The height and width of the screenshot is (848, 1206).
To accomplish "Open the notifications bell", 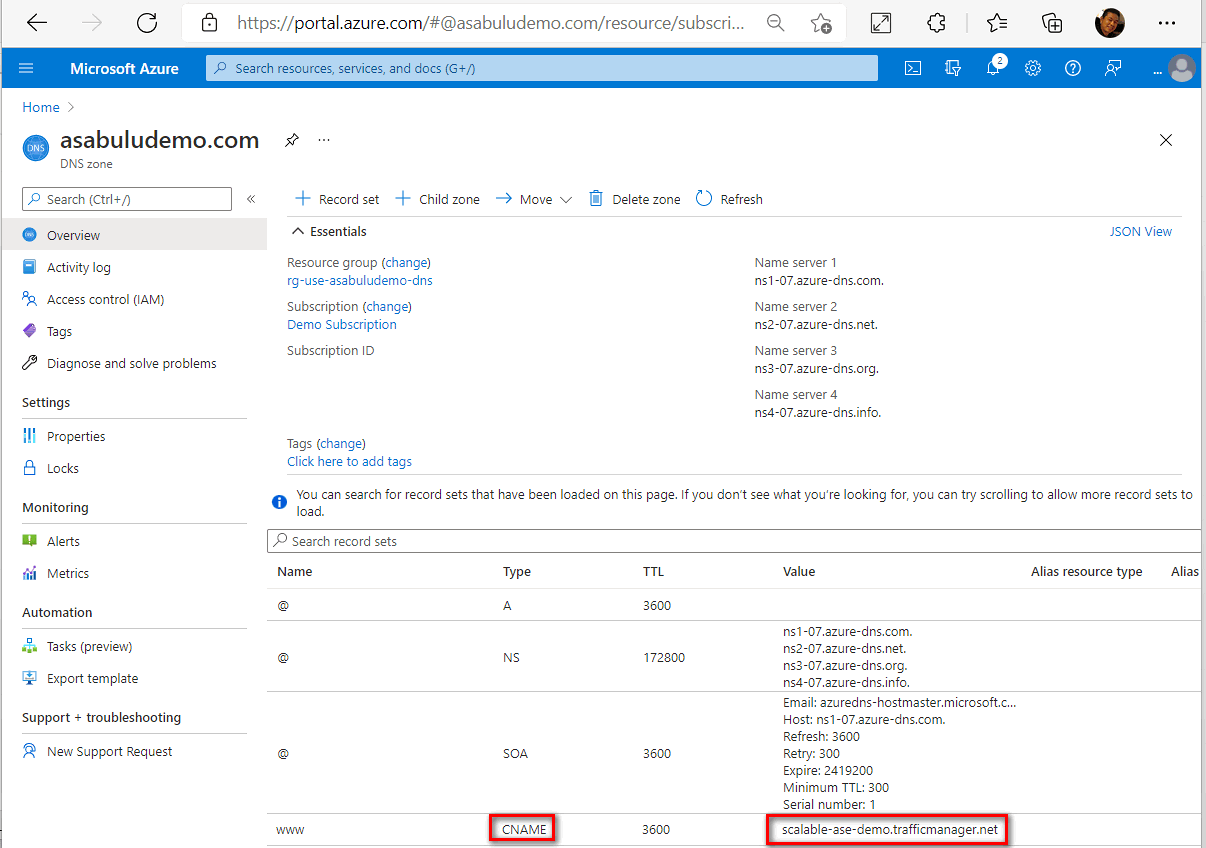I will point(993,68).
